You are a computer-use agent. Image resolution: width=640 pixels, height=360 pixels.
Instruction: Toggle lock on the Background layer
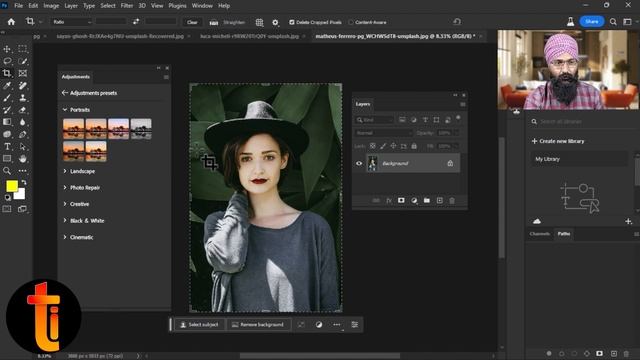(x=450, y=163)
